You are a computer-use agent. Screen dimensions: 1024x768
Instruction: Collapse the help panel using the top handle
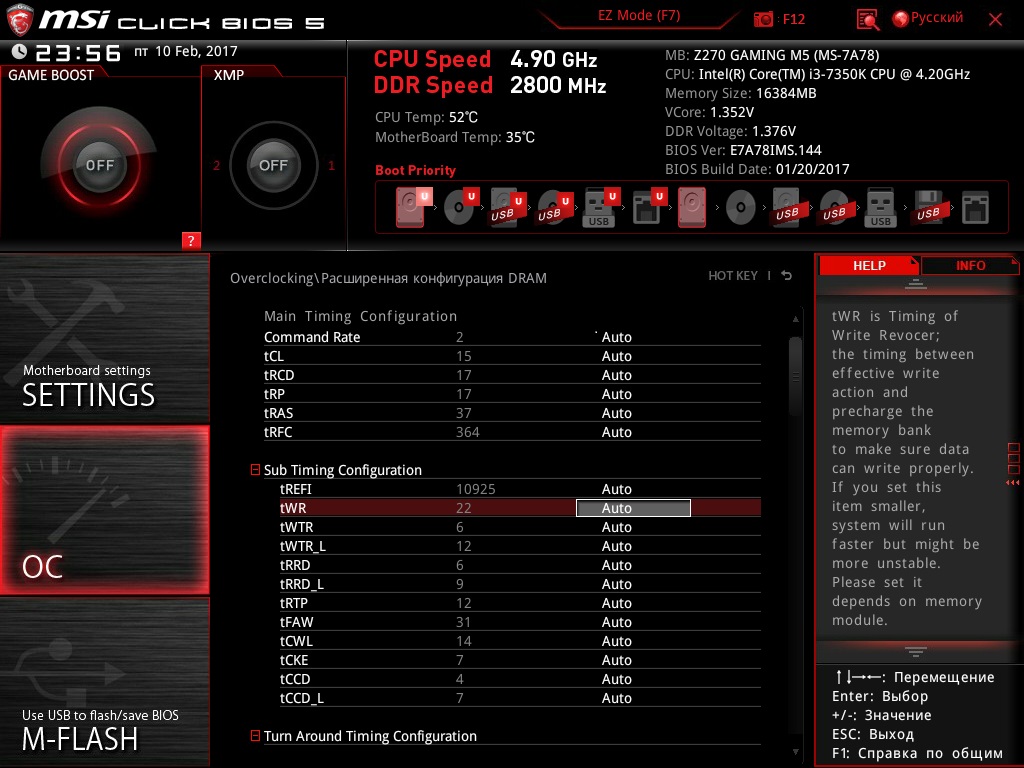pos(916,283)
